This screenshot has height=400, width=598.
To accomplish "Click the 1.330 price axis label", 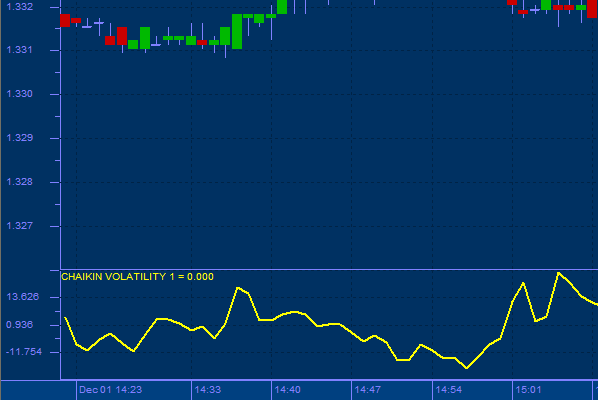I will [19, 94].
